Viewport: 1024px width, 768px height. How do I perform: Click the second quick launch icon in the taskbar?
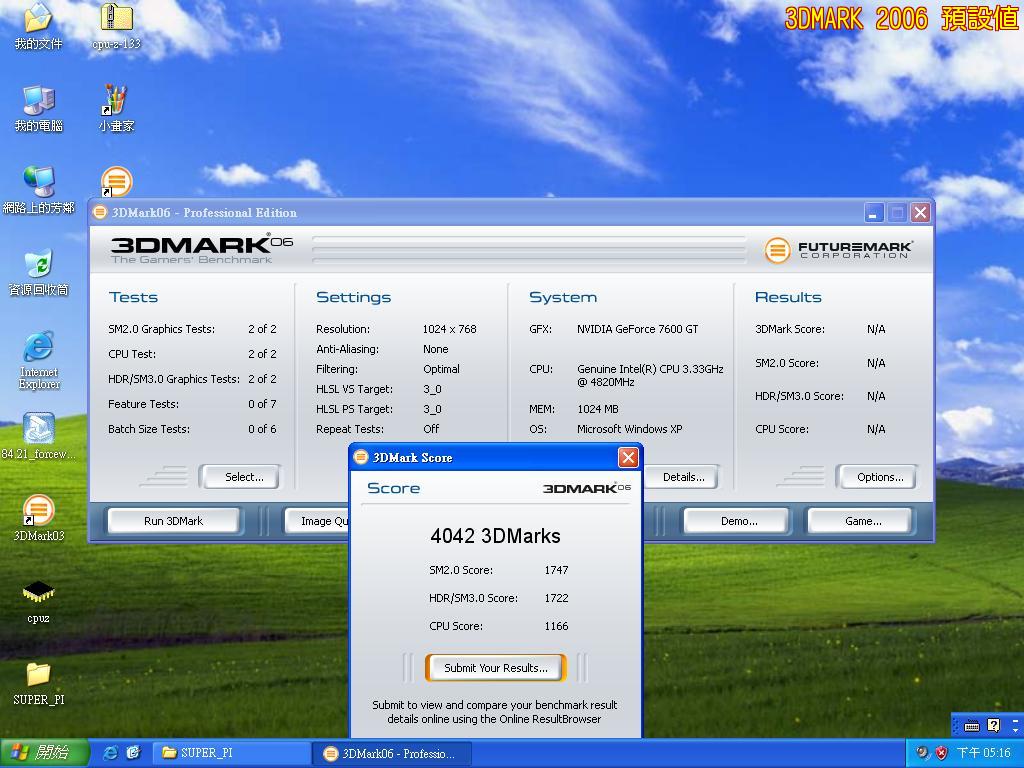tap(133, 753)
